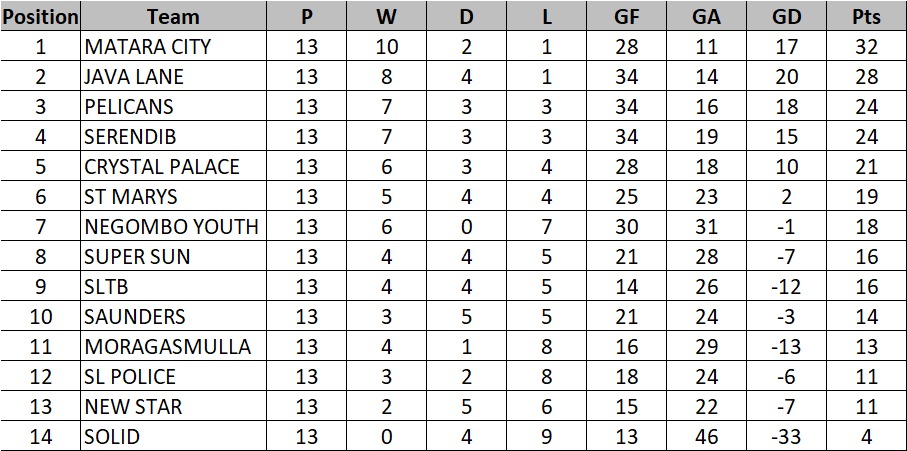Image resolution: width=907 pixels, height=451 pixels.
Task: Click the NEW STAR team cell
Action: pyautogui.click(x=174, y=406)
